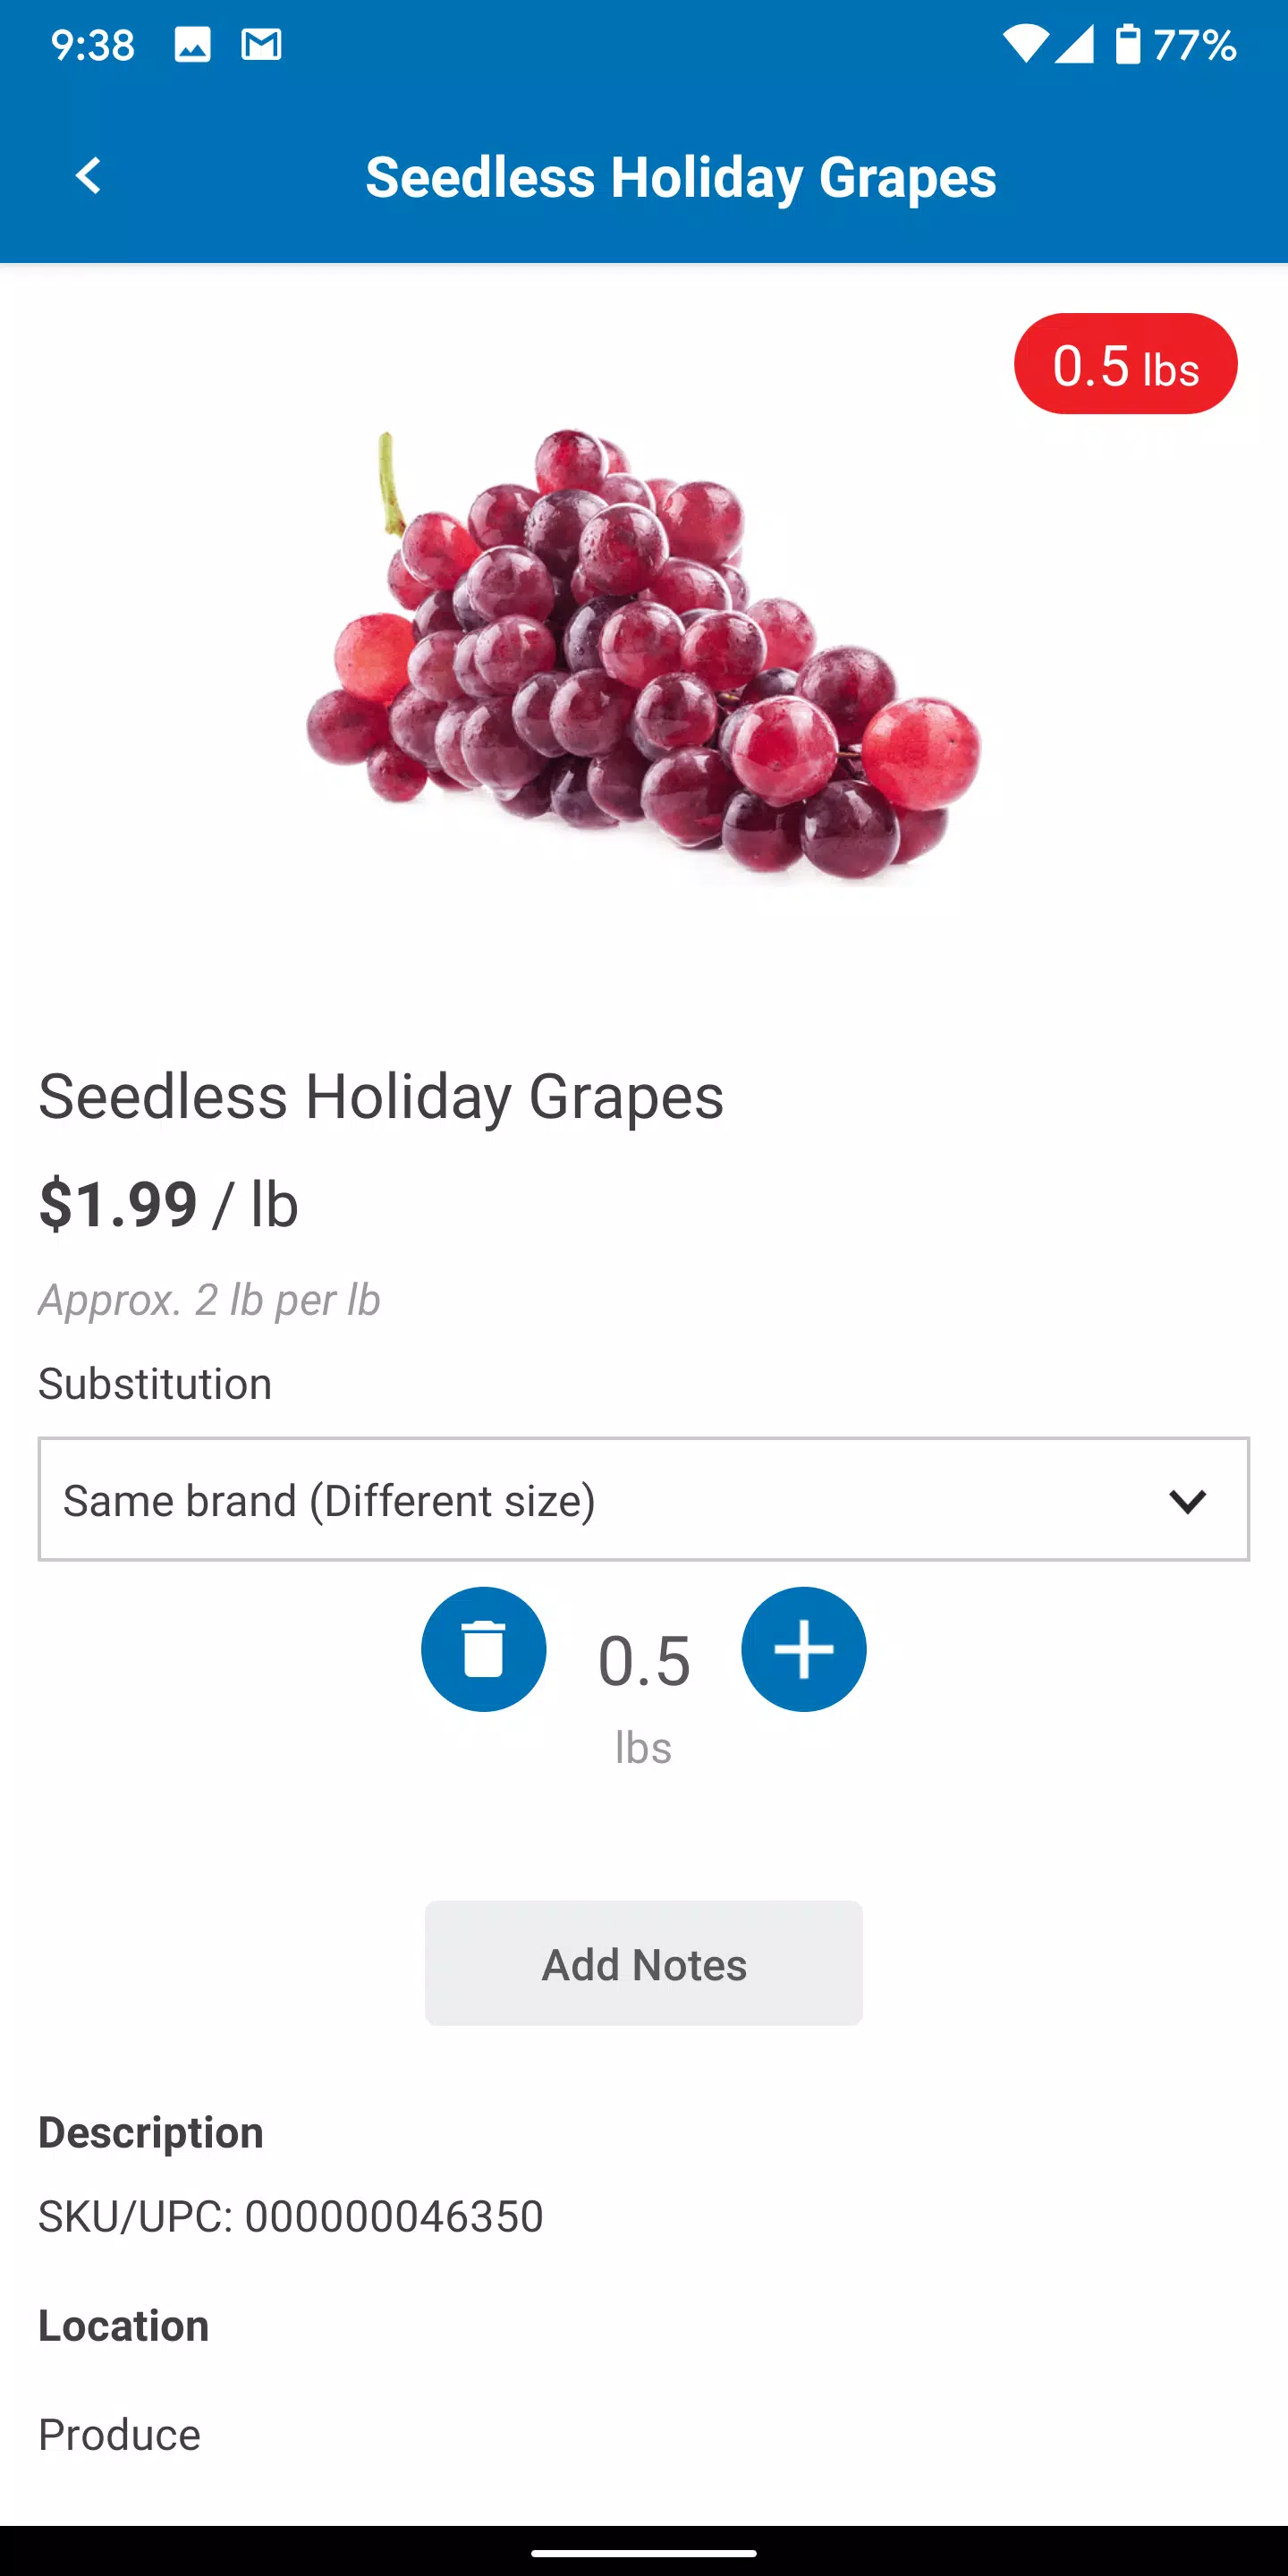Screen dimensions: 1288x2576
Task: Remove item with trash icon
Action: 483,1649
